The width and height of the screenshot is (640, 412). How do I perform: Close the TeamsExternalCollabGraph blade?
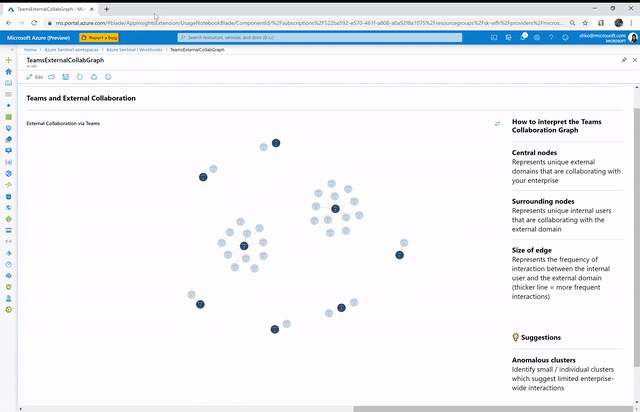[x=635, y=60]
